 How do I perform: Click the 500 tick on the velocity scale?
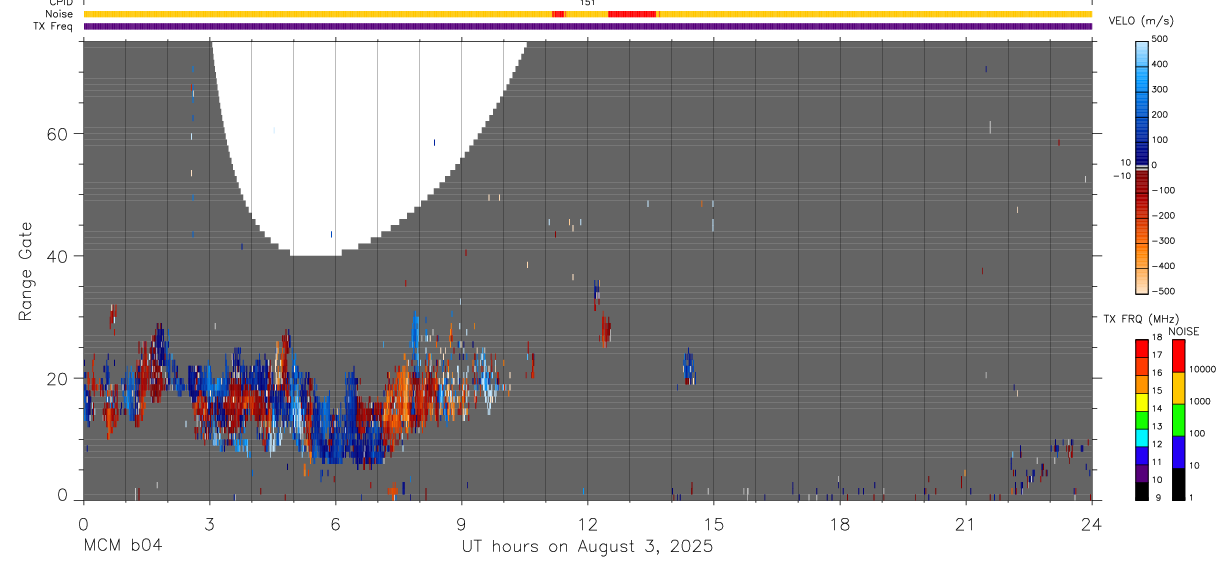(1161, 39)
